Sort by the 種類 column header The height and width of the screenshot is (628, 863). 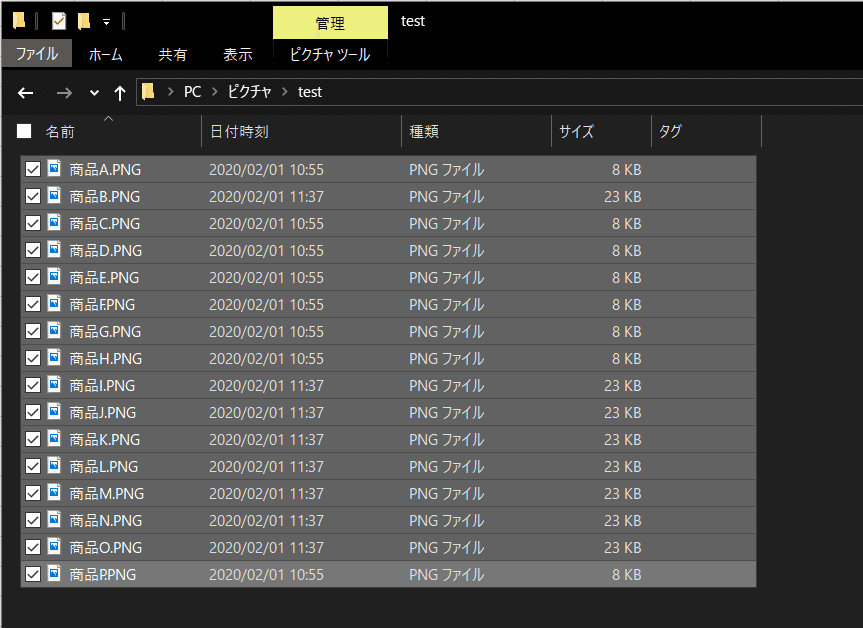tap(424, 132)
